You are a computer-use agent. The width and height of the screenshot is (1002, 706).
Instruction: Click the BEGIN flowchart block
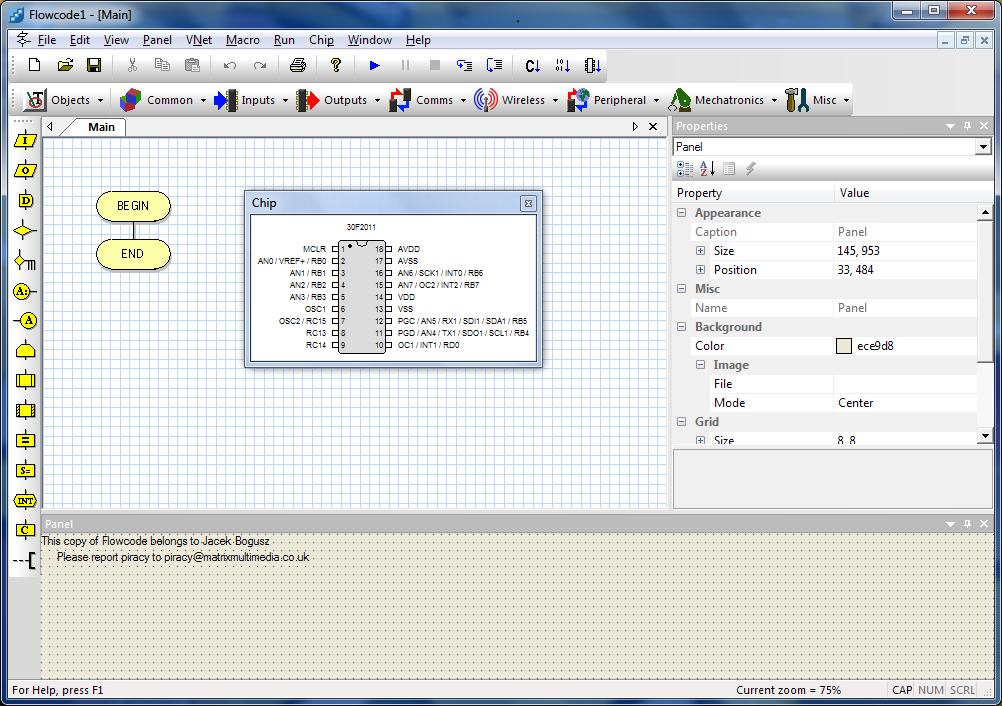tap(133, 206)
